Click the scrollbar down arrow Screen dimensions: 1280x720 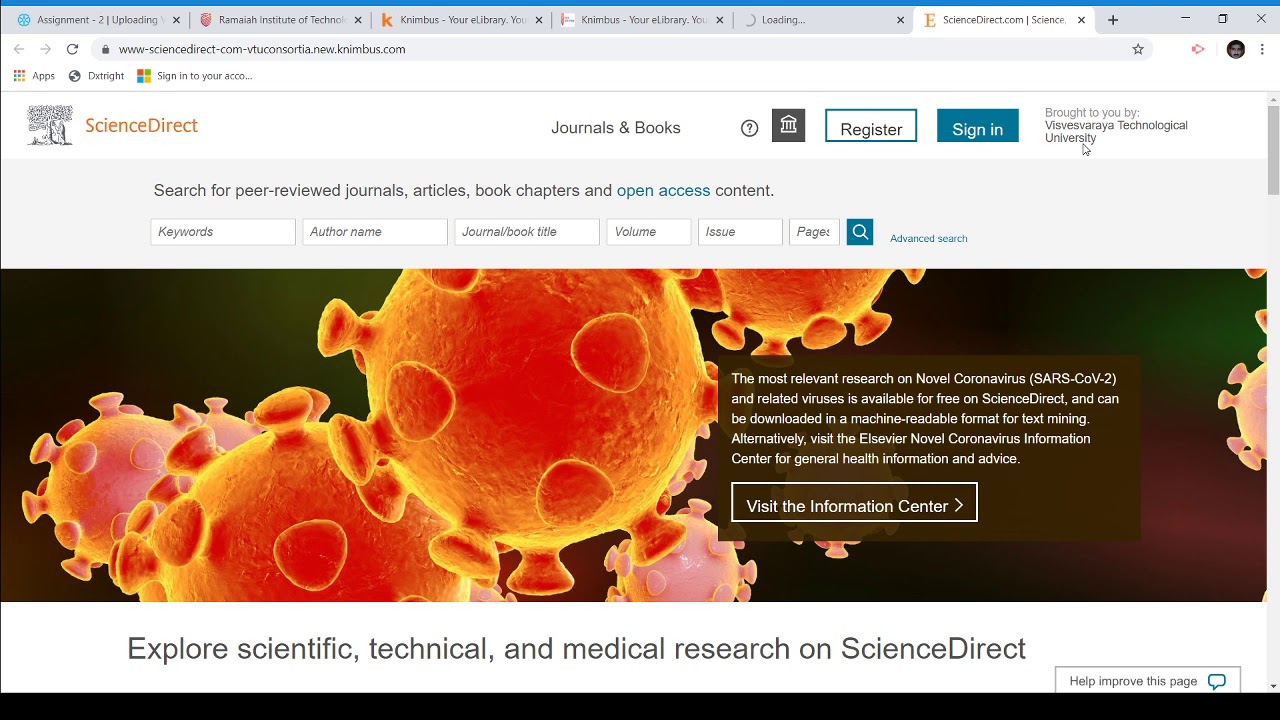pyautogui.click(x=1273, y=686)
